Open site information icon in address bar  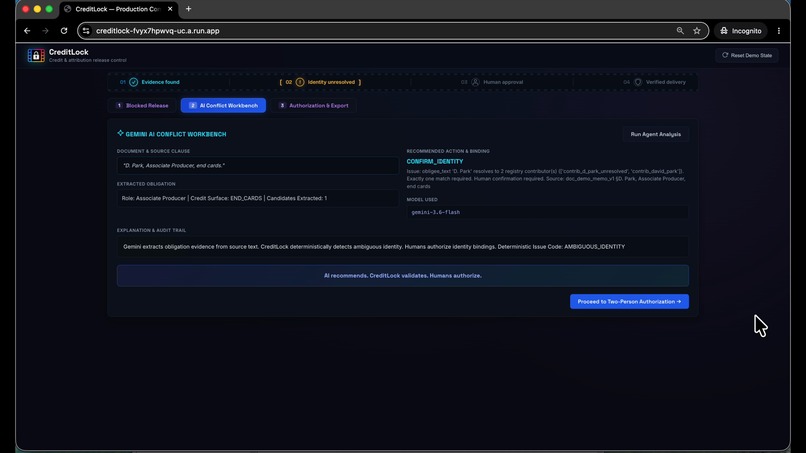(86, 31)
